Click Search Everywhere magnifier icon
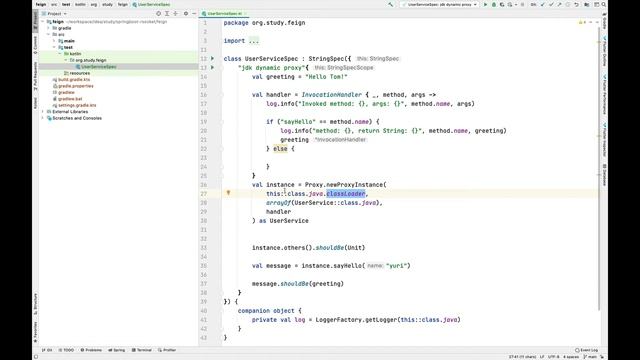 (604, 4)
